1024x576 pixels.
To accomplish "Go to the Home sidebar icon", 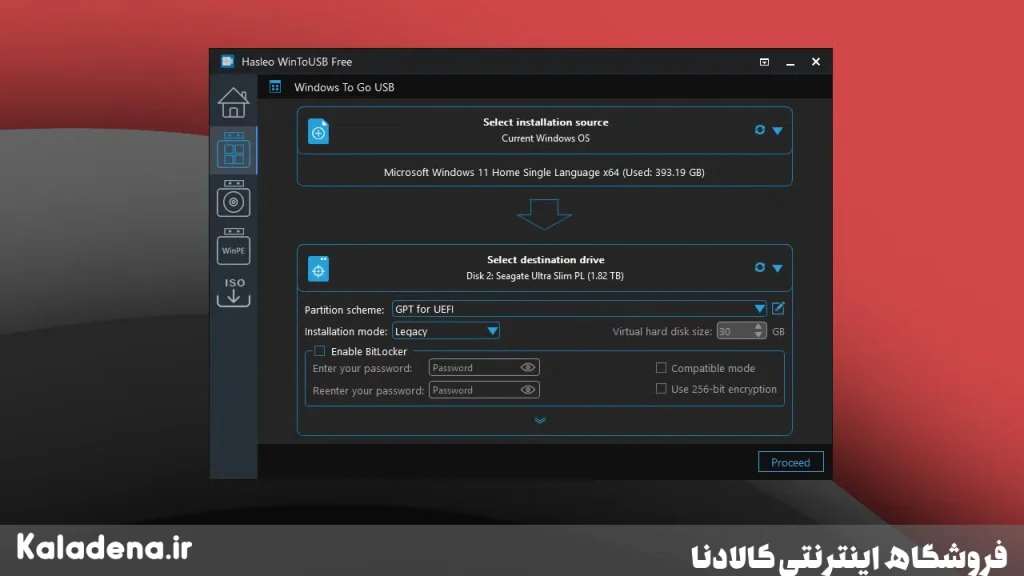I will [x=233, y=103].
